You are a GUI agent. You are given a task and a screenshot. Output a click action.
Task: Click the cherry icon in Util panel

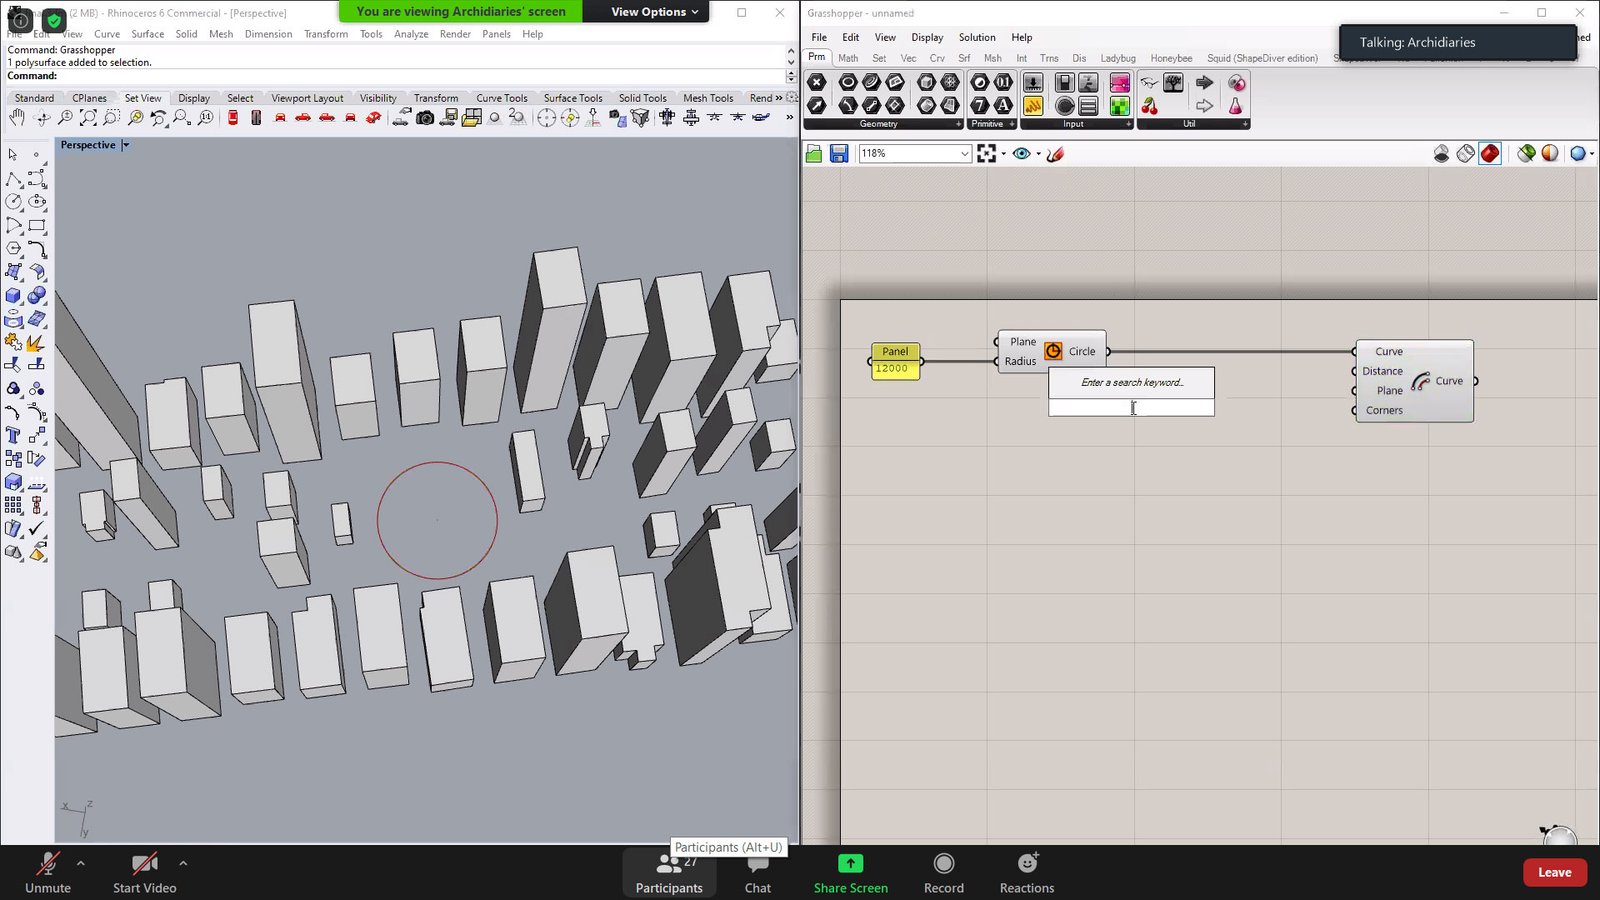(x=1150, y=106)
